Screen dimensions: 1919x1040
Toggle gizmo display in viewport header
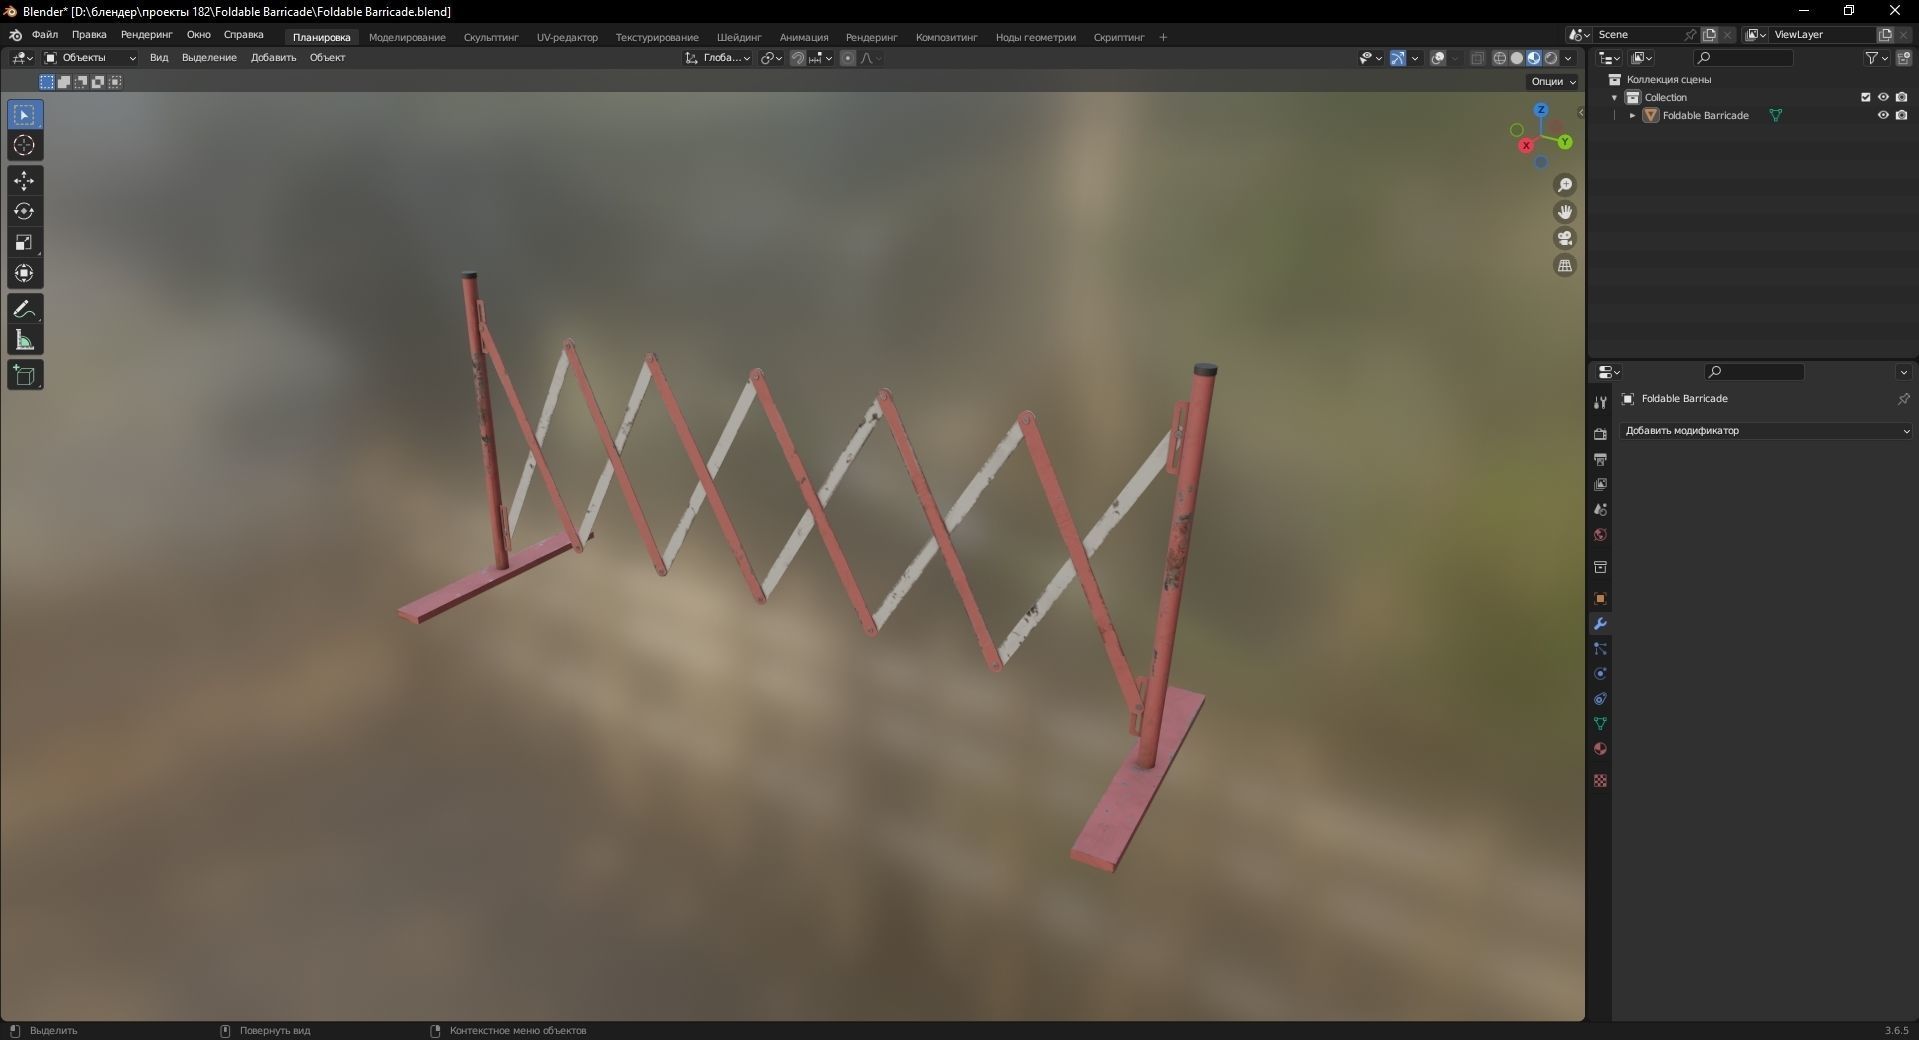1398,58
